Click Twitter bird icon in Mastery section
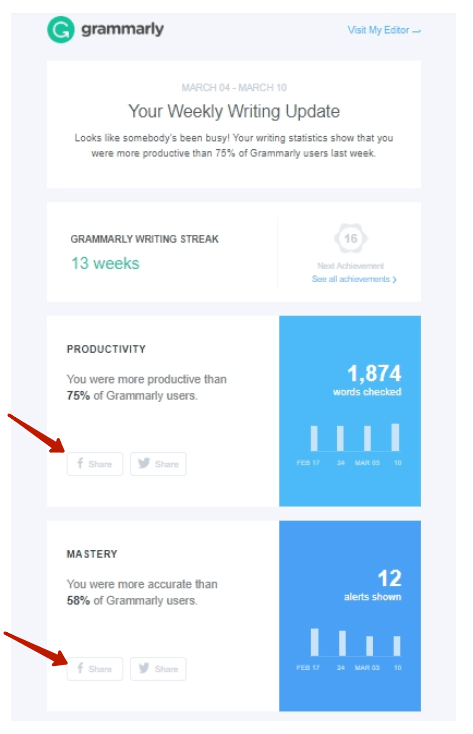 tap(144, 668)
